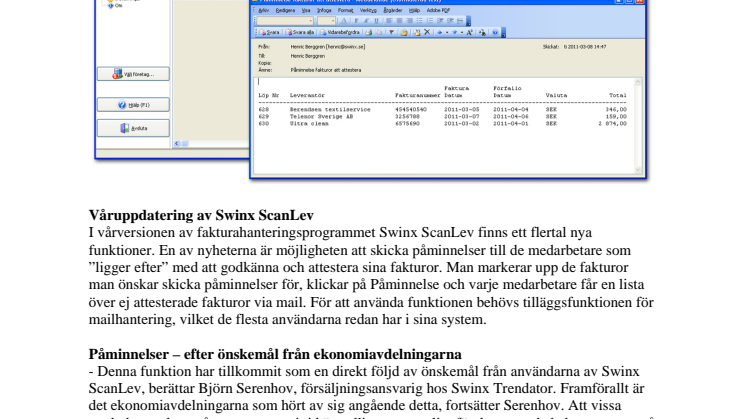Toggle italic formatting in the mail window
This screenshot has height=419, width=746.
pyautogui.click(x=366, y=21)
